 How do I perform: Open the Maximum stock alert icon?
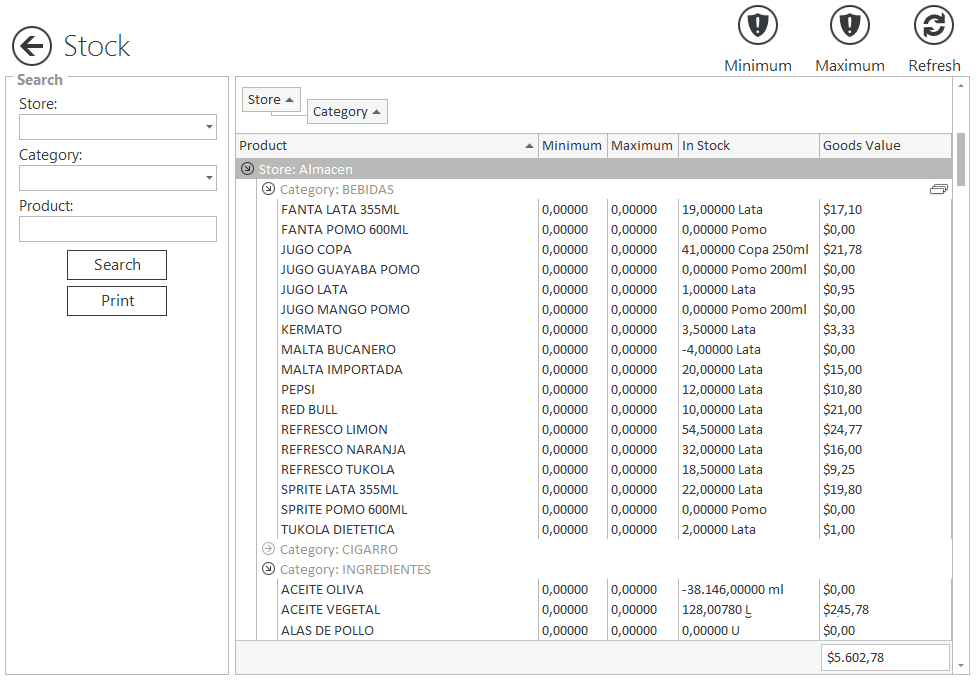(849, 25)
